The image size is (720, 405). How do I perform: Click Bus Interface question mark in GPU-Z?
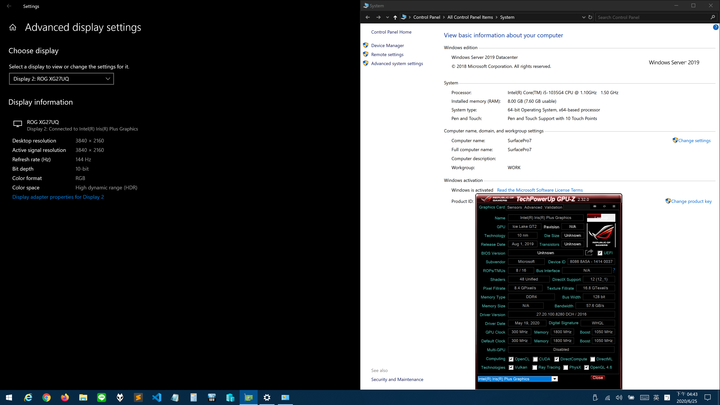(x=614, y=270)
